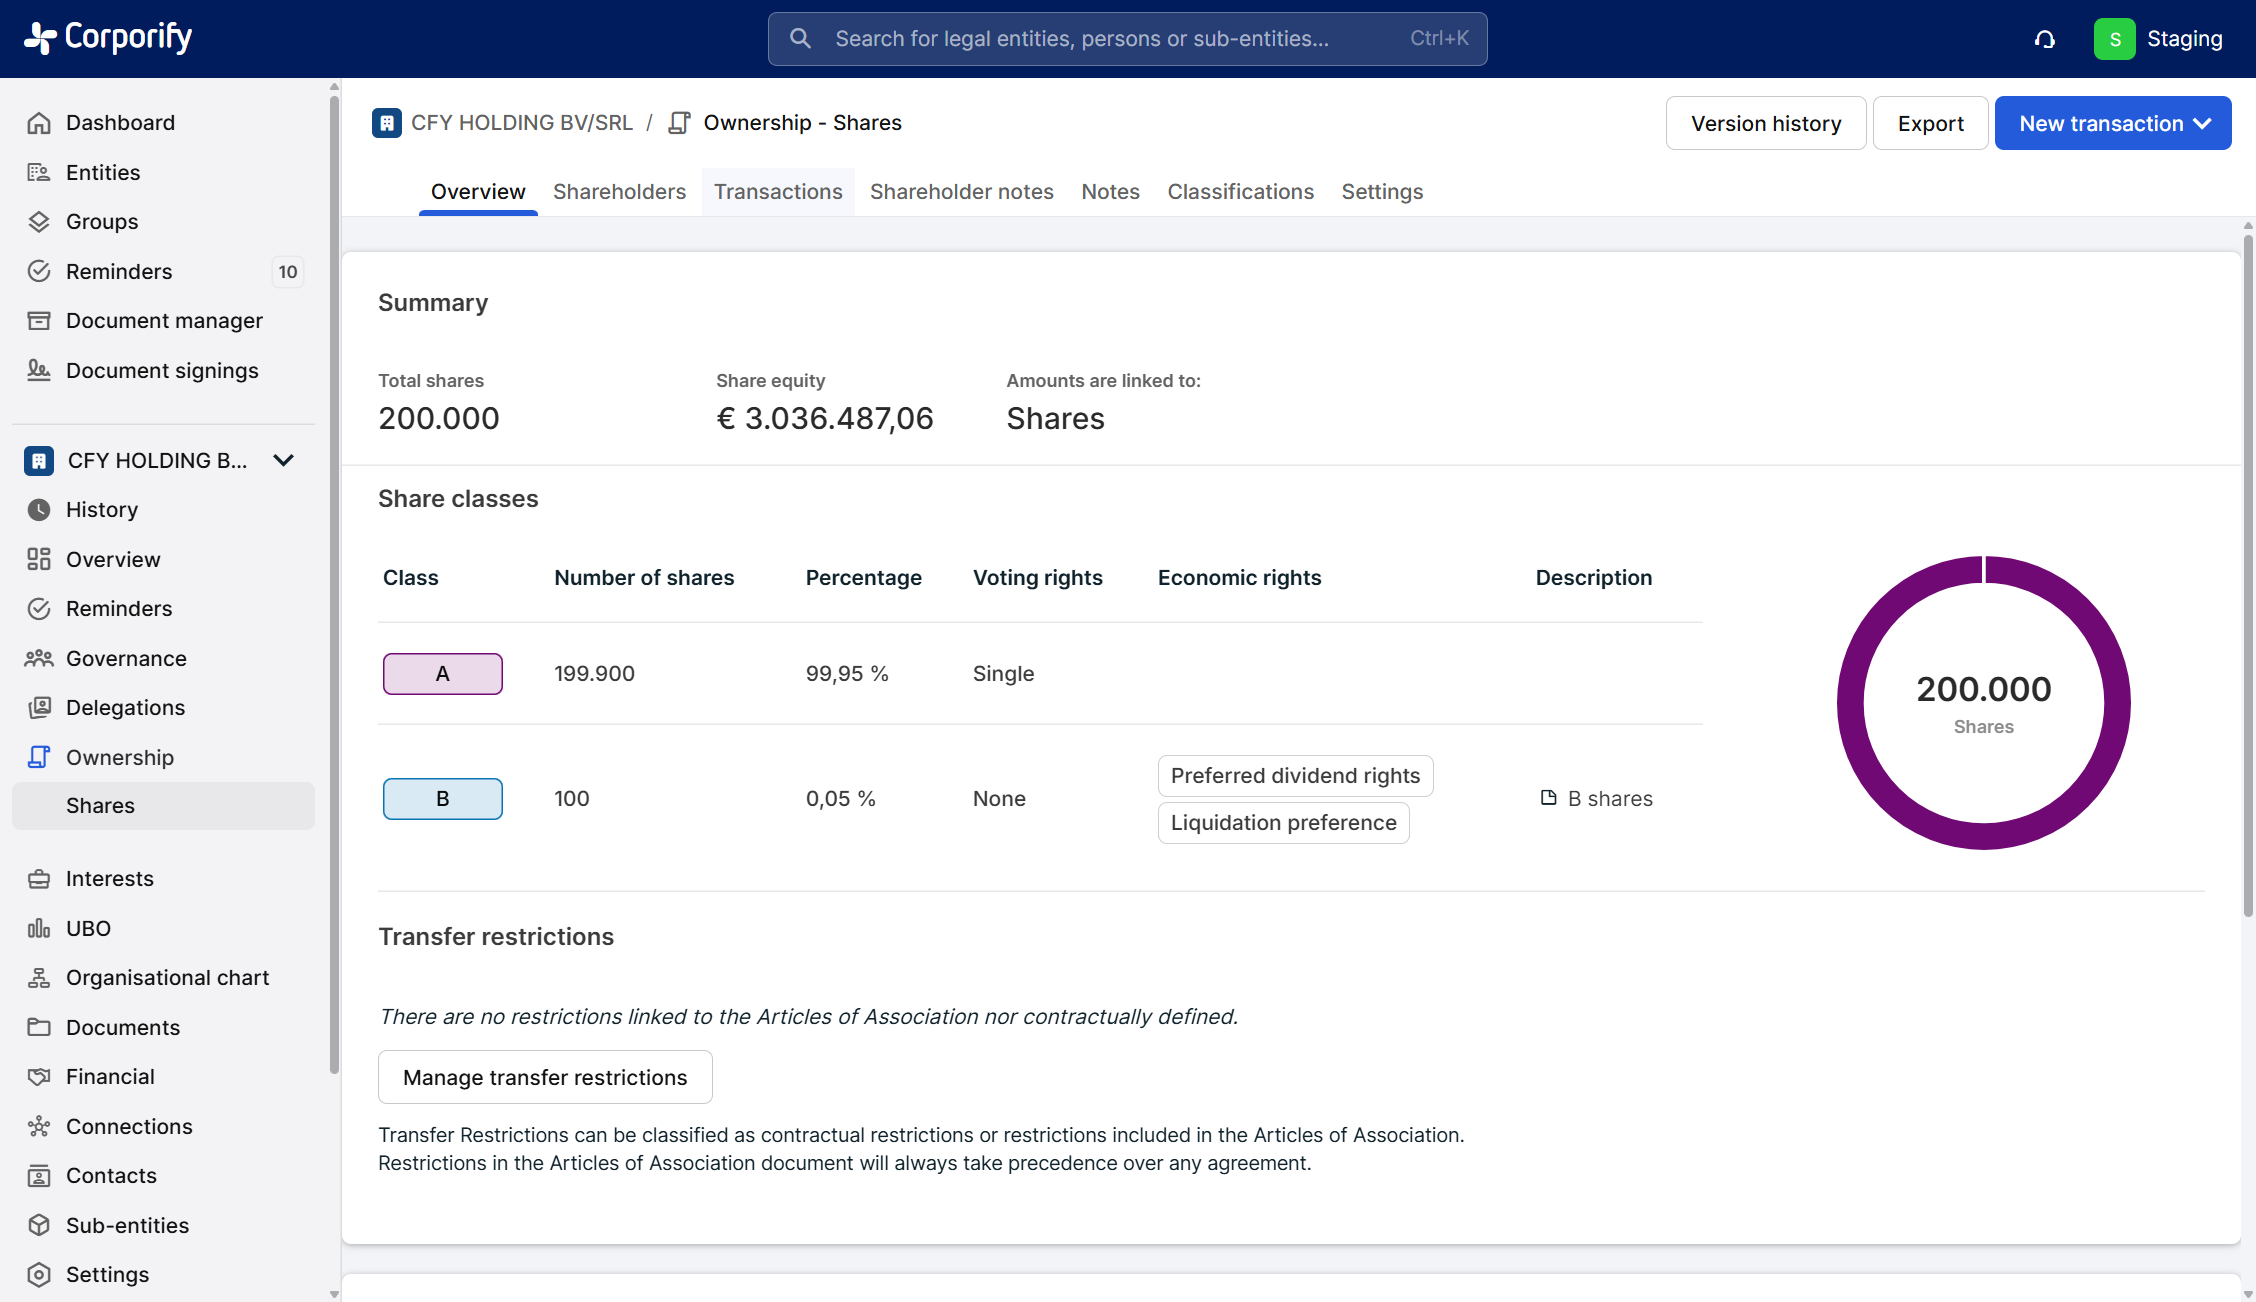The image size is (2256, 1302).
Task: Open the Dashboard home icon
Action: [x=39, y=123]
